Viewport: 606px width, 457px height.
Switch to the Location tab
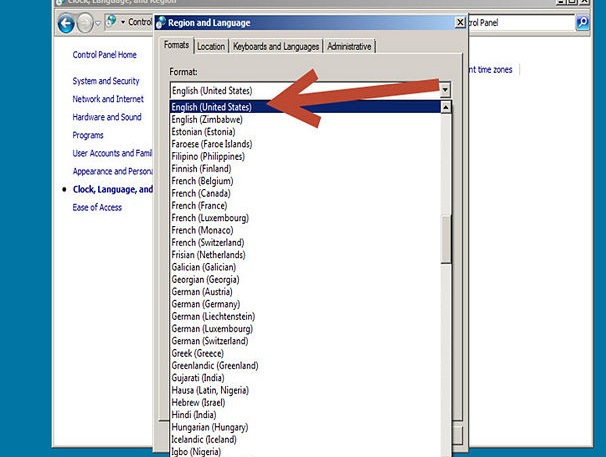point(211,46)
